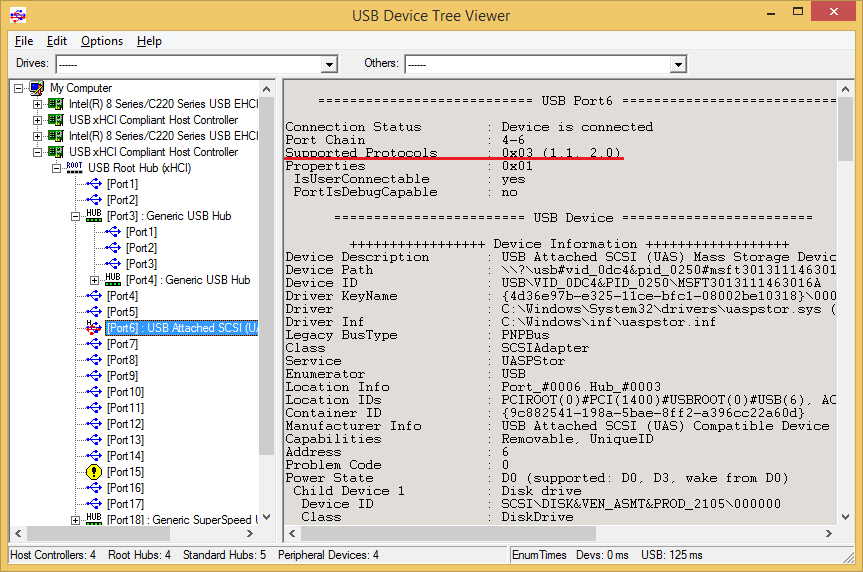Click the first Intel 8 Series EHCI controller icon
The image size is (863, 572).
tap(56, 104)
